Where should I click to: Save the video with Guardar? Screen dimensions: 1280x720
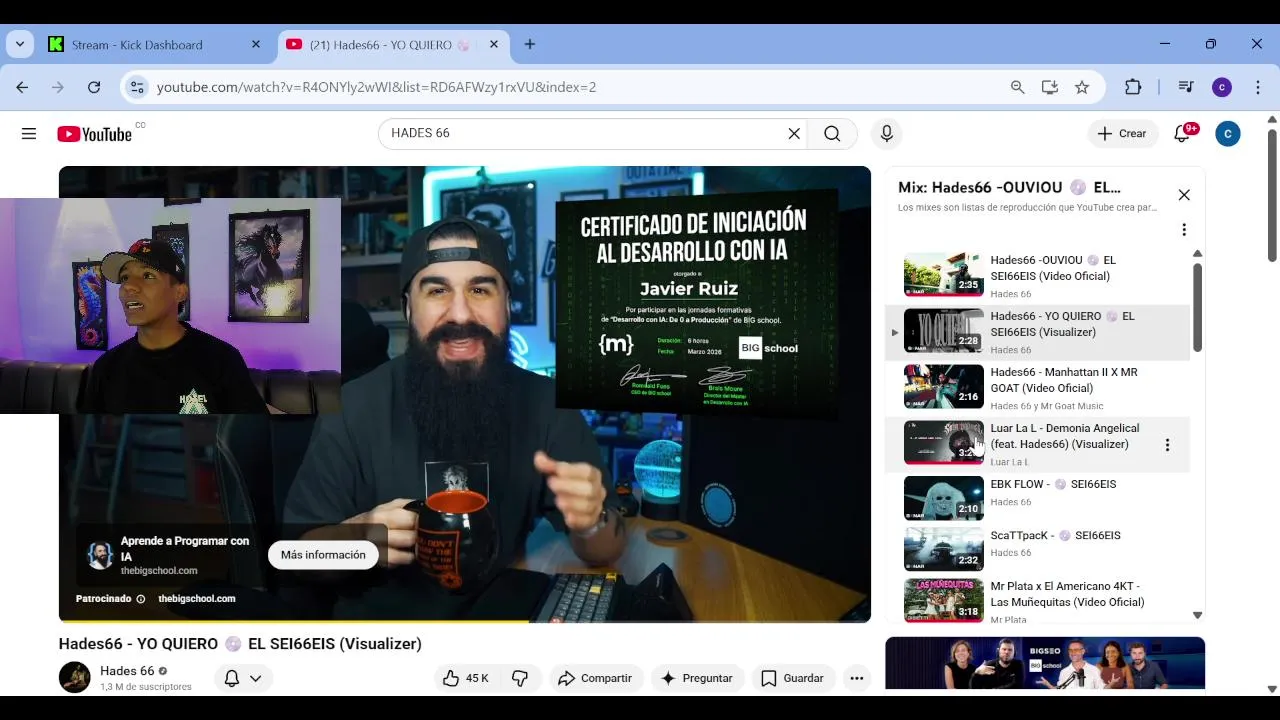tap(791, 678)
